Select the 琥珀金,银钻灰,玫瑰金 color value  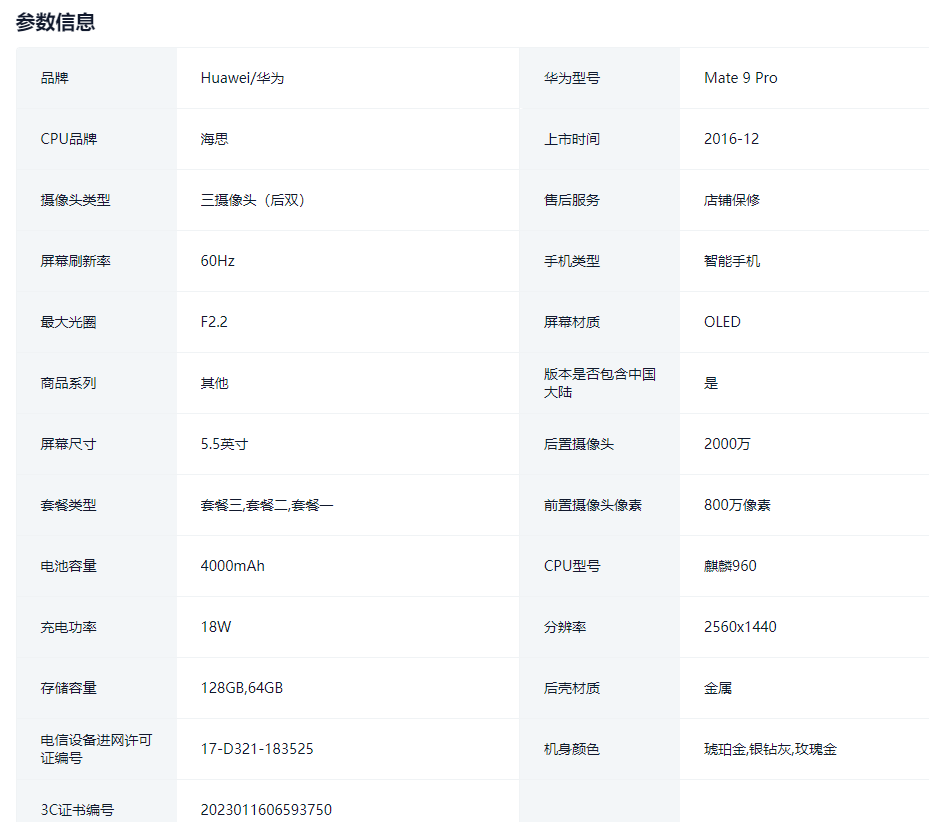tap(770, 750)
